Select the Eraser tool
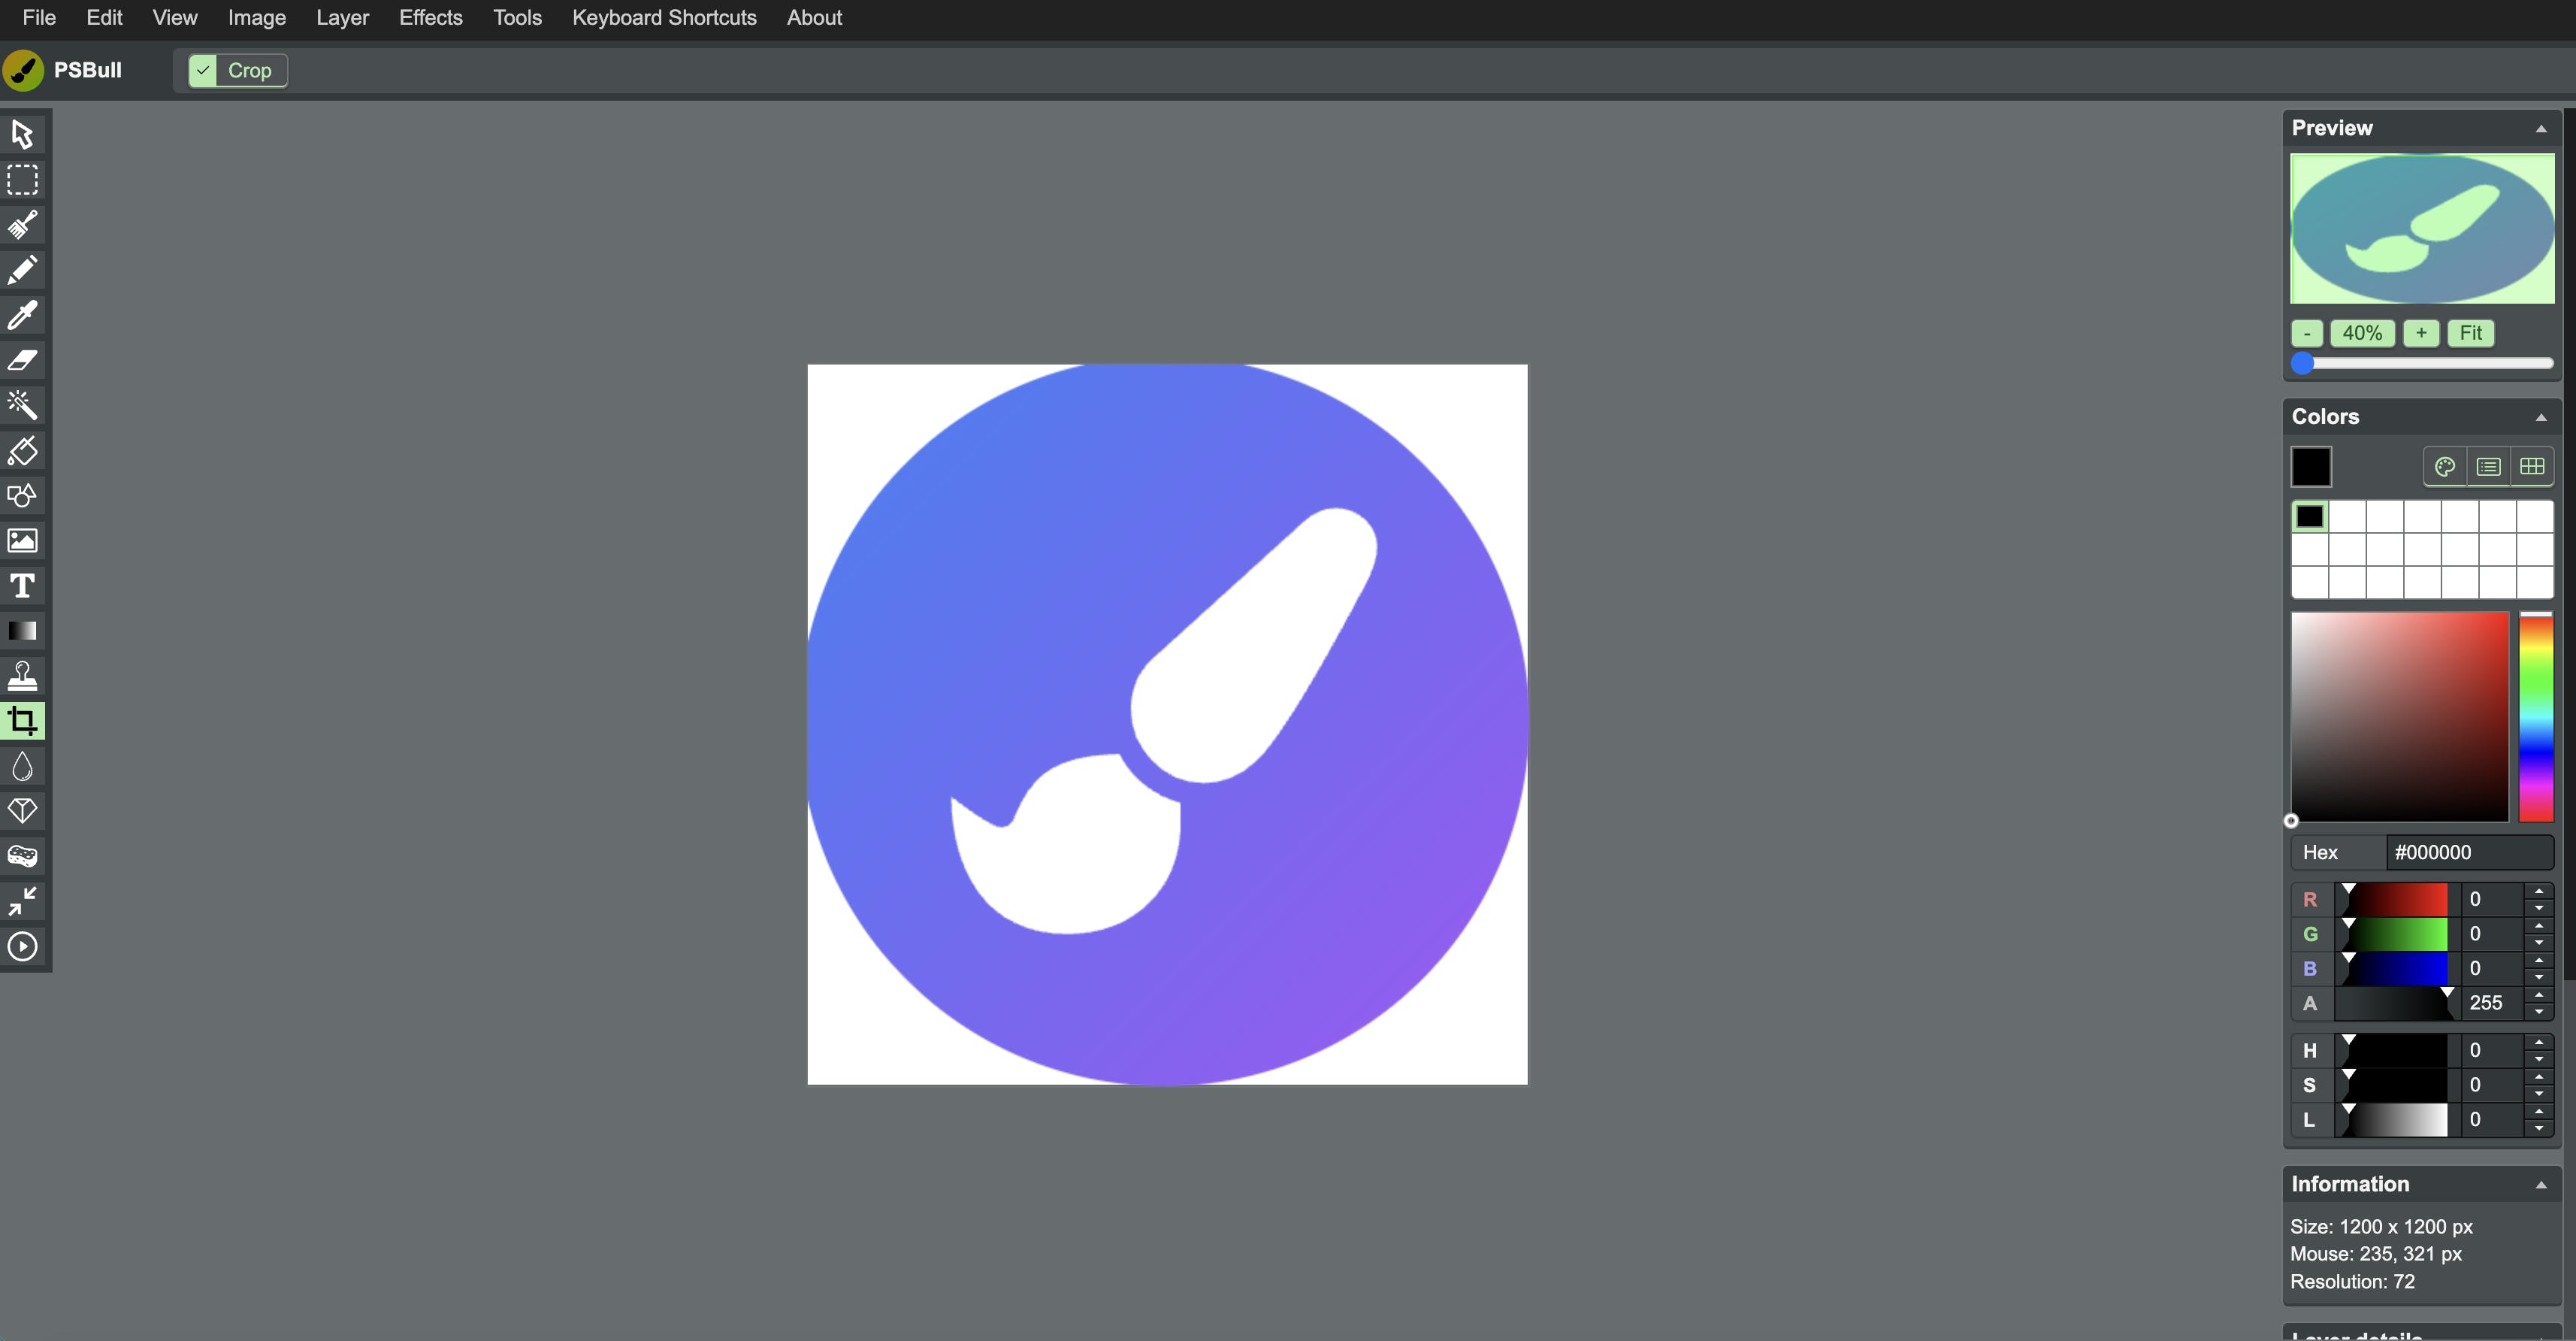2576x1341 pixels. (22, 360)
